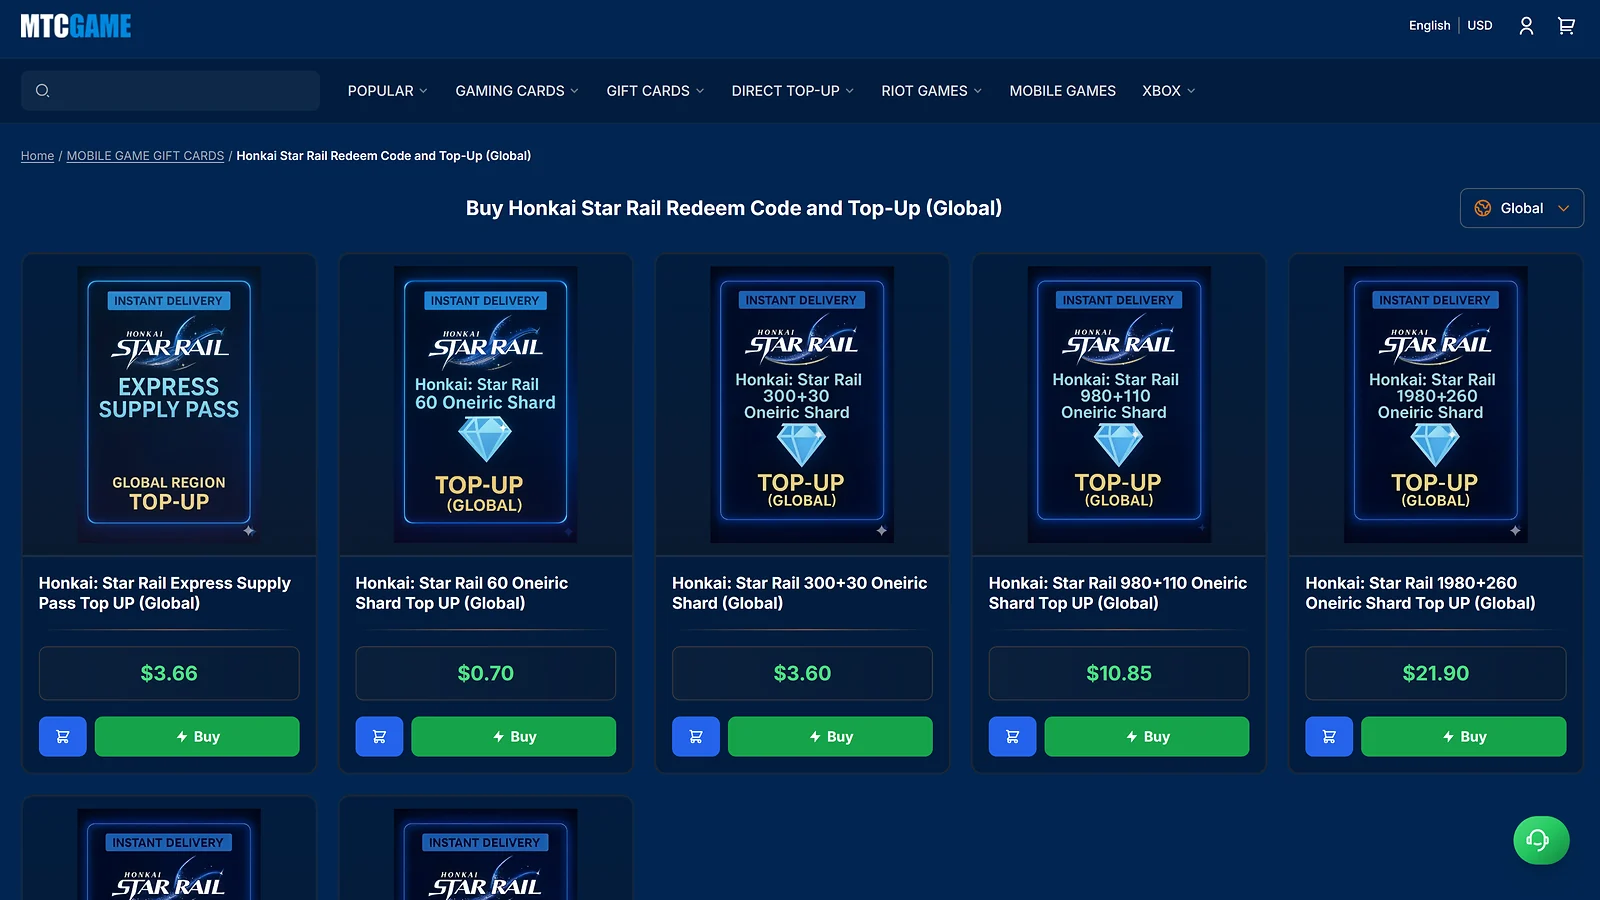1600x900 pixels.
Task: Add 300+30 Oneiric Shard to cart
Action: [696, 737]
